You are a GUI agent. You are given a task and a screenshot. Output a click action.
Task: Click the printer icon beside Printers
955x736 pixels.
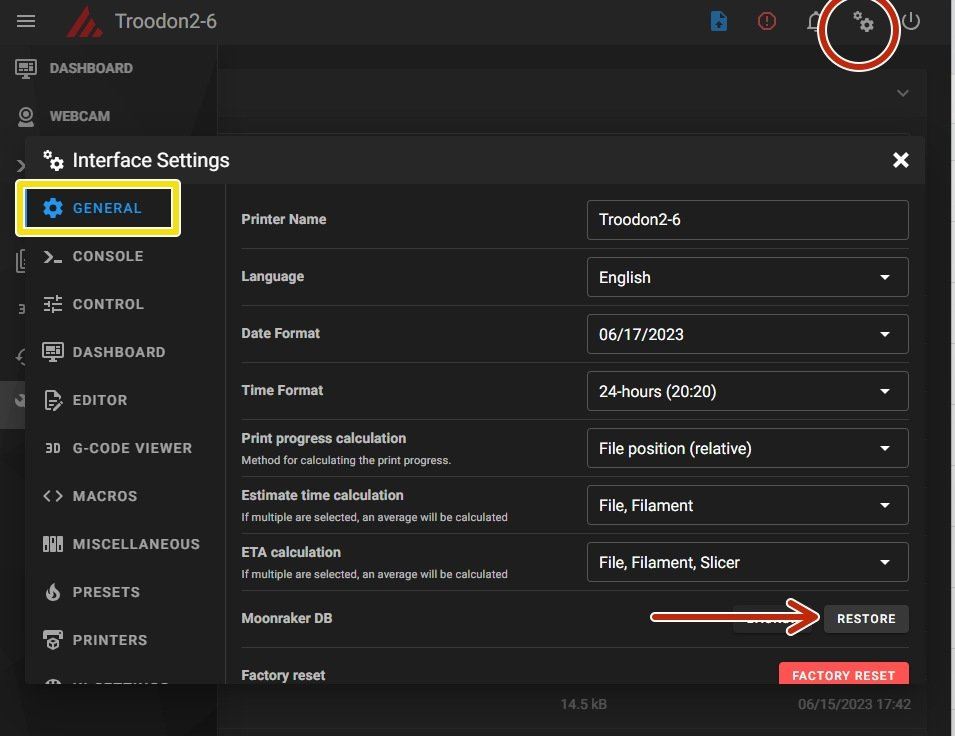click(x=53, y=640)
